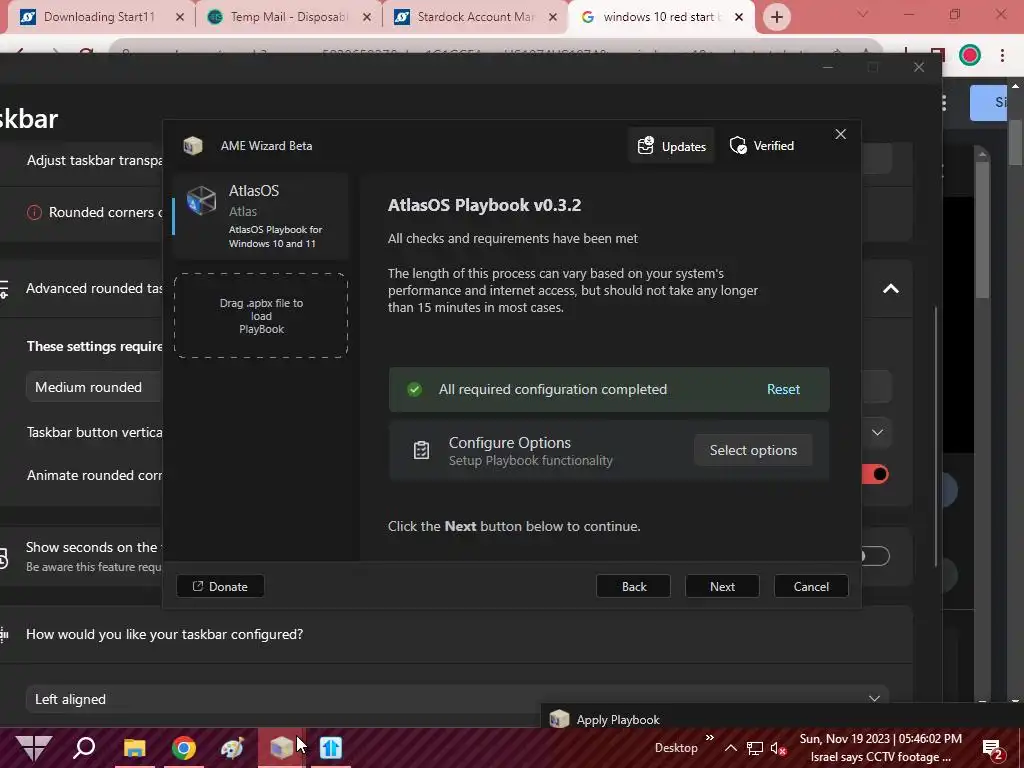Click the Rounded corners info icon

pyautogui.click(x=34, y=212)
